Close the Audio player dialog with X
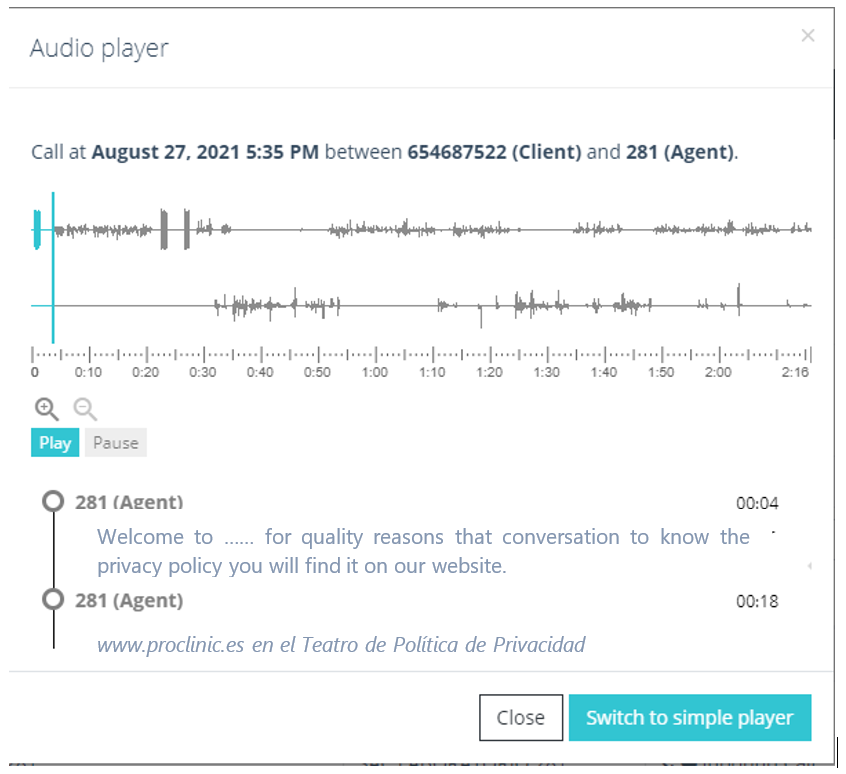Viewport: 846px width, 774px height. [808, 36]
